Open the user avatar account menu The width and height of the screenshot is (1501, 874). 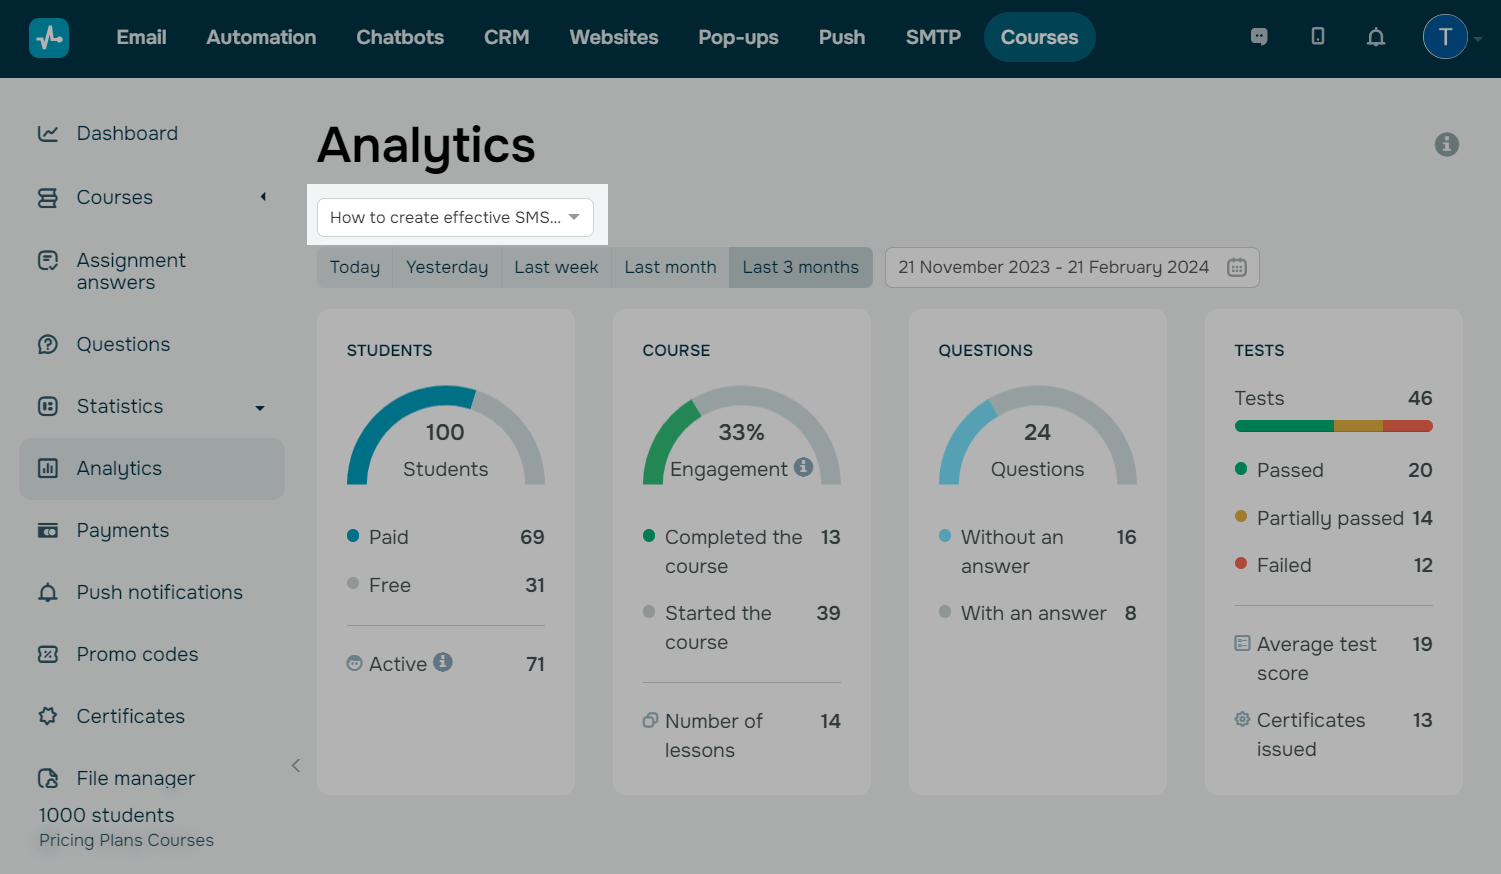tap(1445, 37)
